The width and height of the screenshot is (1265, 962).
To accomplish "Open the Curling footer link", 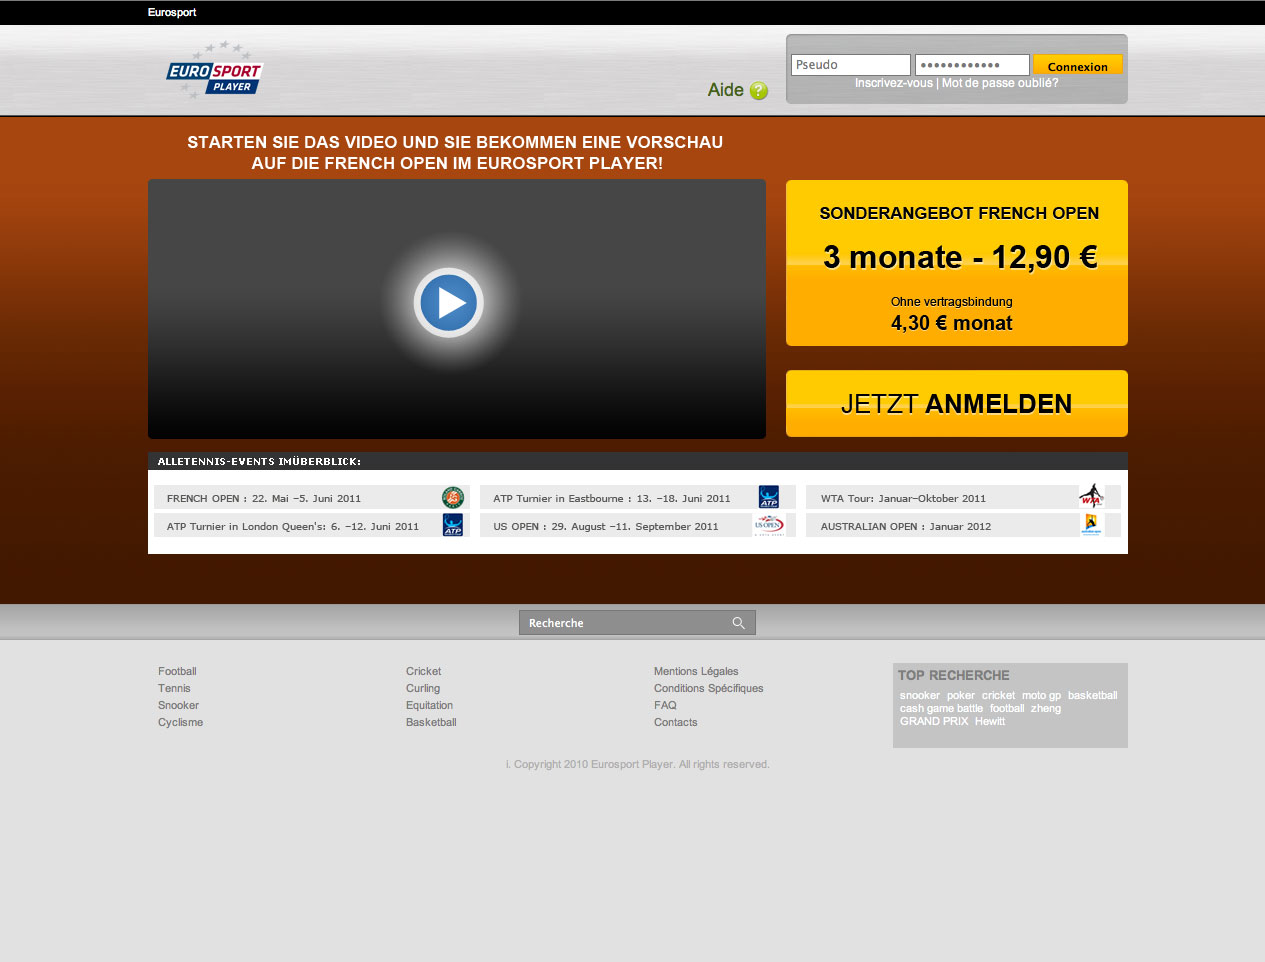I will coord(423,688).
